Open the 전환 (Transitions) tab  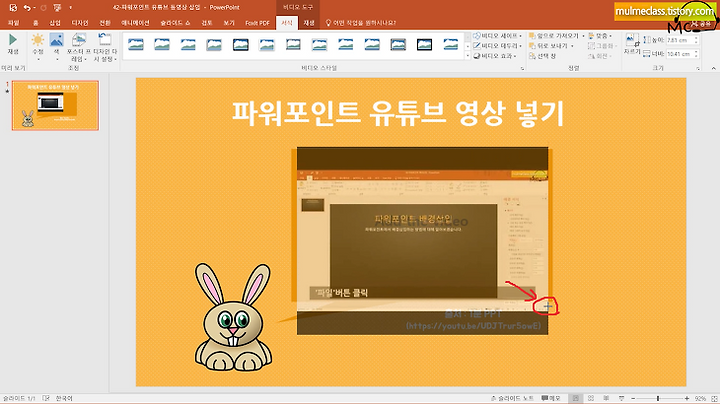(105, 22)
